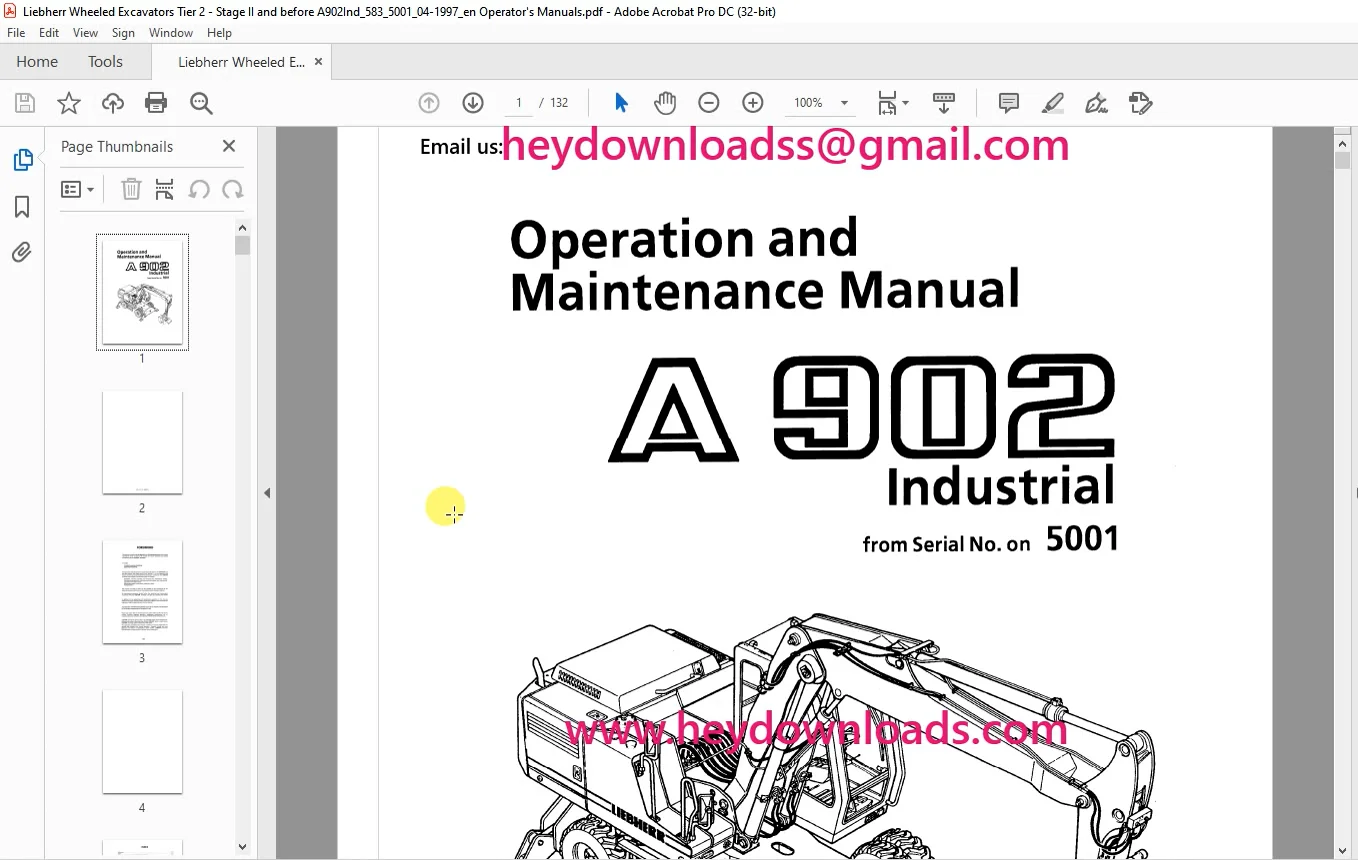Screen dimensions: 1358x860
Task: Rotate page counterclockwise
Action: click(x=199, y=190)
